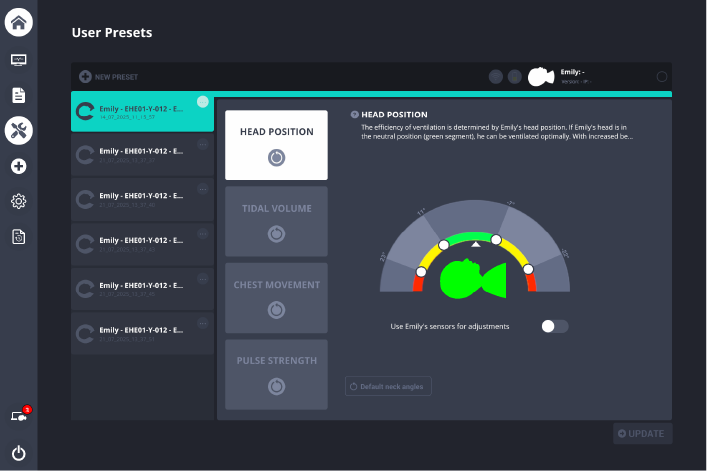Click the New Preset button
This screenshot has height=471, width=707.
click(x=109, y=77)
